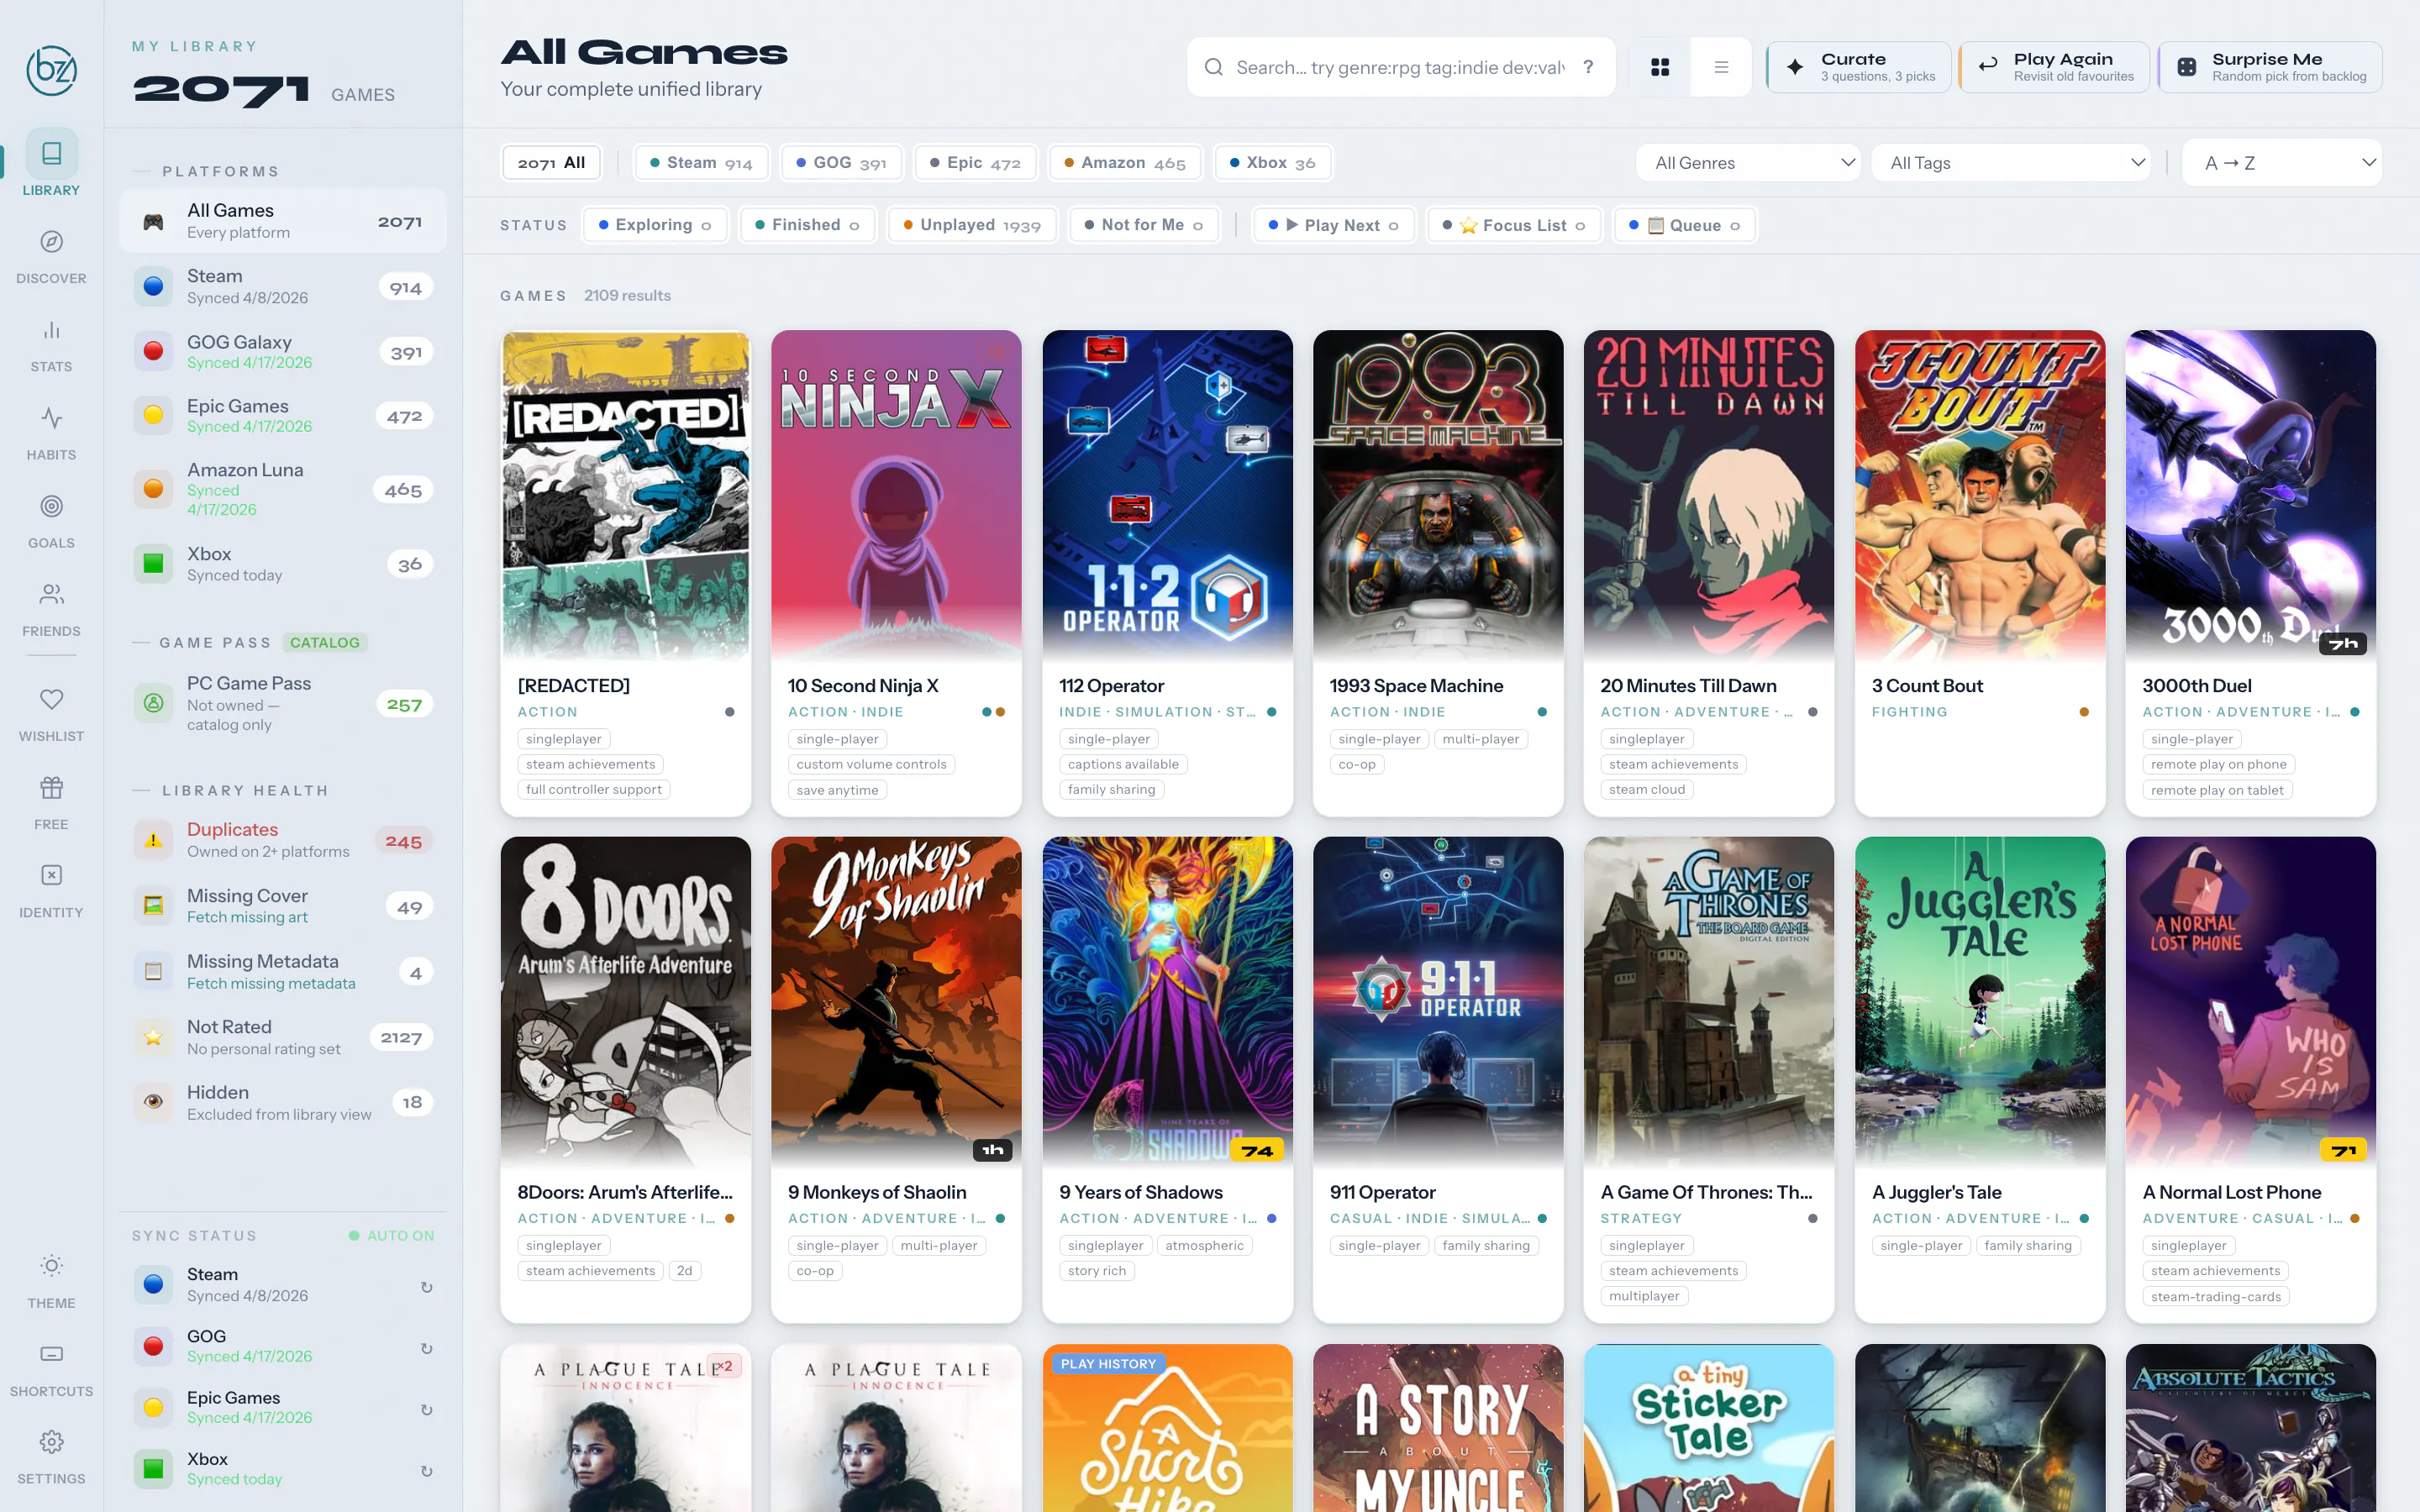The image size is (2420, 1512).
Task: Open the Discover compass icon in sidebar
Action: [51, 242]
